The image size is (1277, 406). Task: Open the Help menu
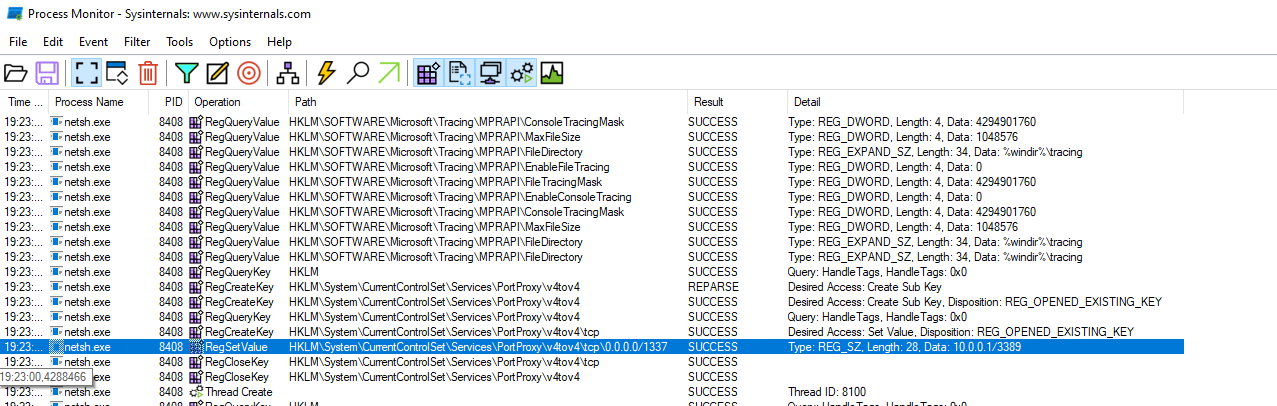280,42
